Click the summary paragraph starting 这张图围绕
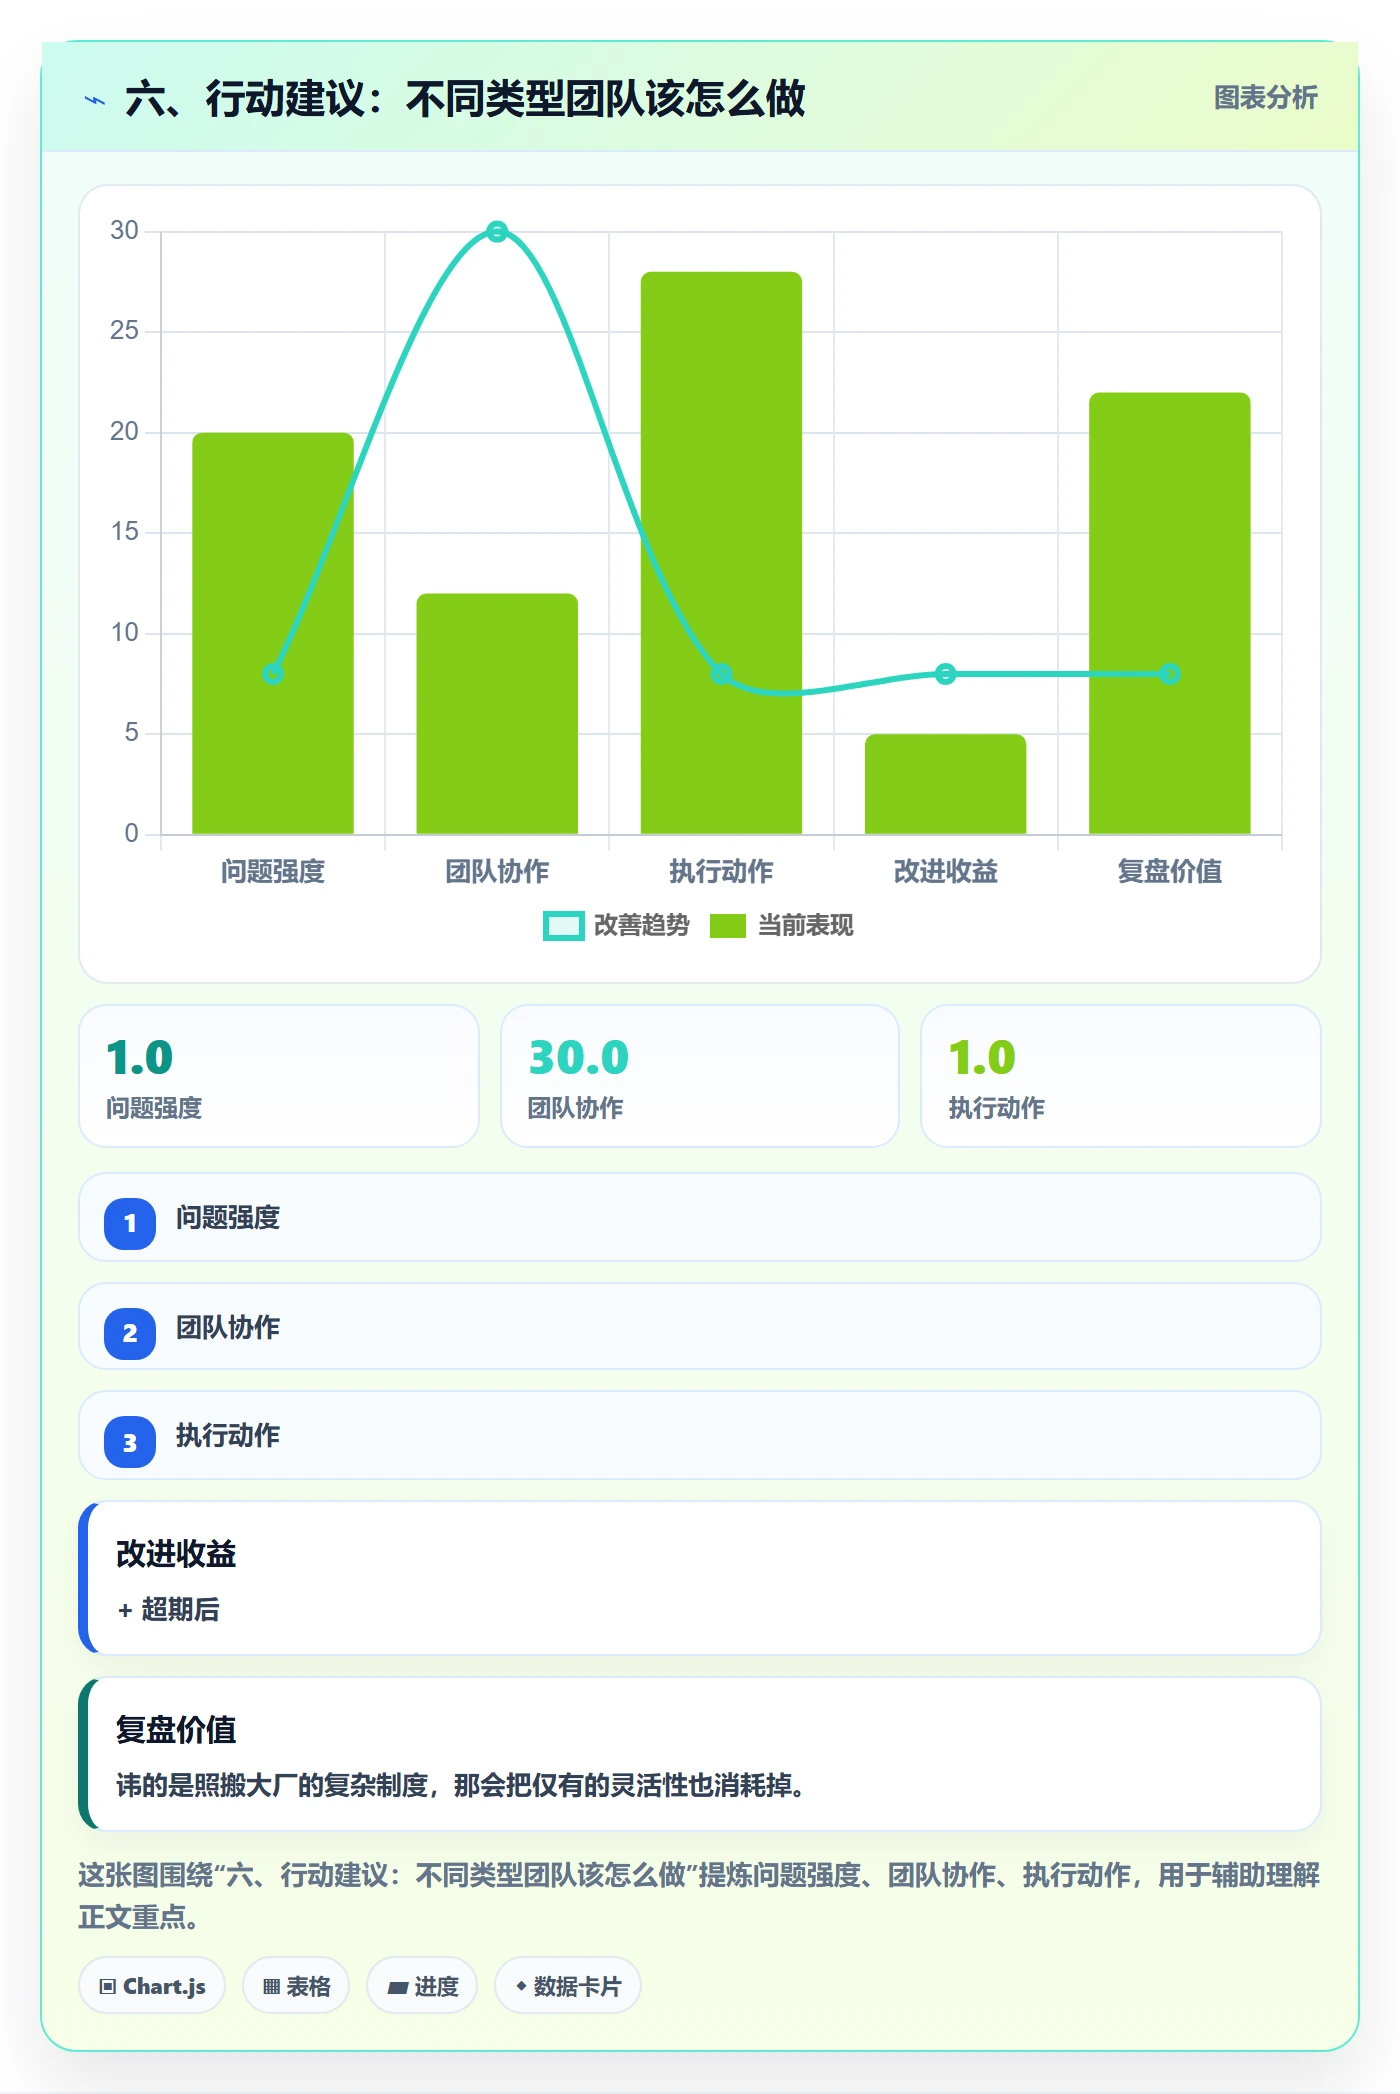This screenshot has width=1400, height=2094. coord(699,1896)
